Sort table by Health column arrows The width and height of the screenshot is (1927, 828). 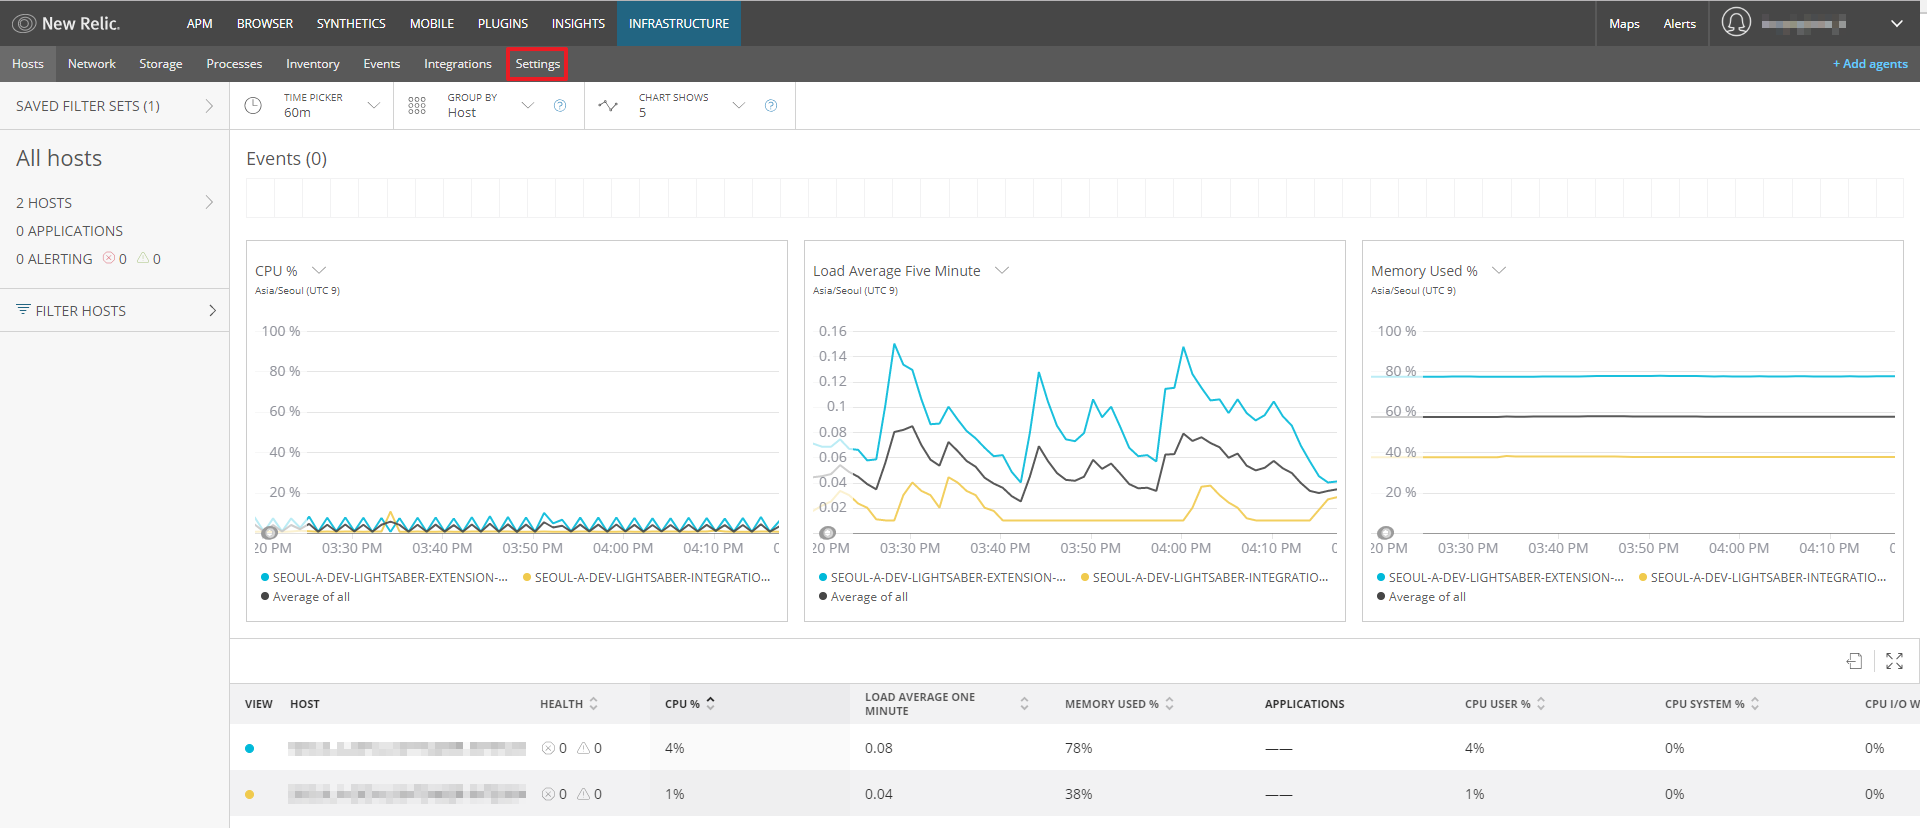594,704
